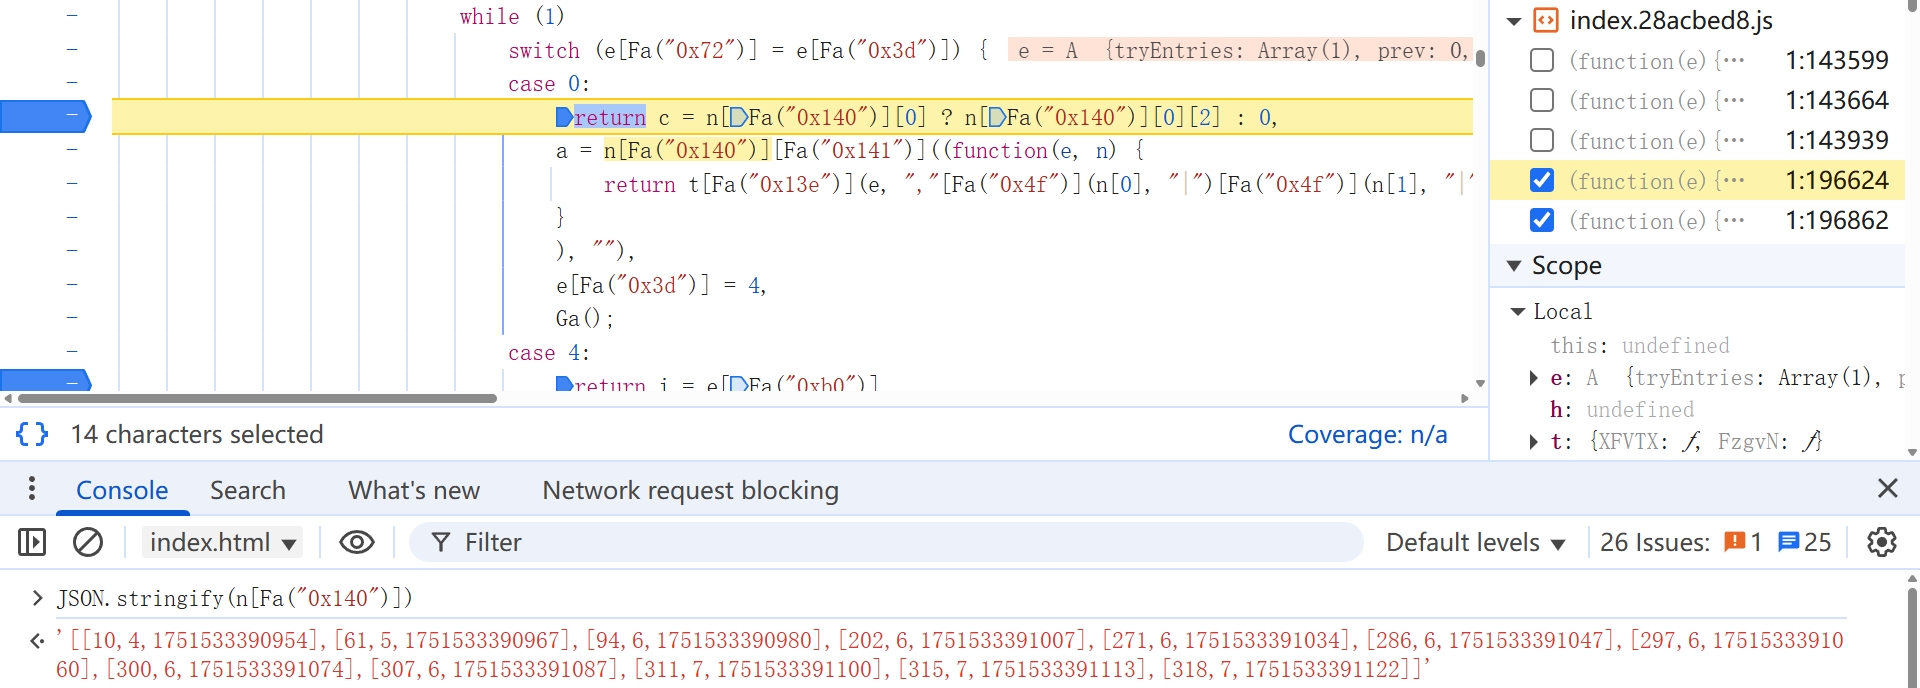
Task: Click the blue issues message badge icon
Action: coord(1789,542)
